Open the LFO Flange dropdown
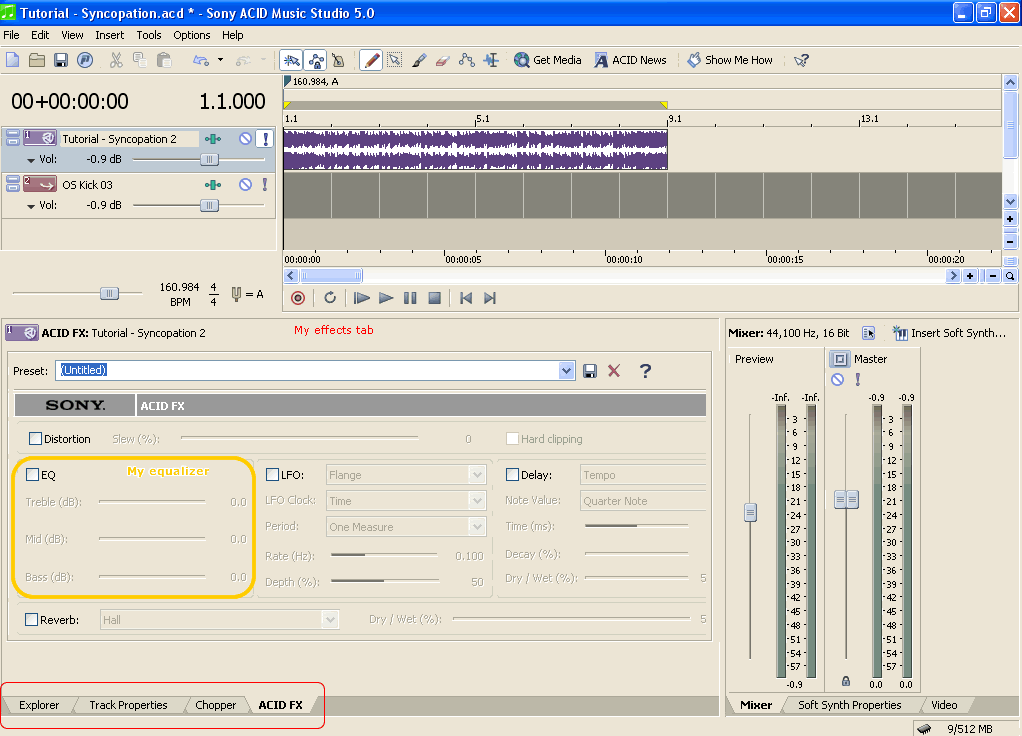The image size is (1022, 736). [478, 475]
